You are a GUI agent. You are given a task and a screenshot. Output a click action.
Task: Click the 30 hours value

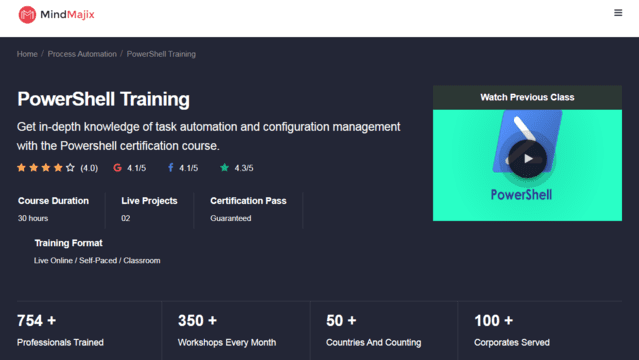pos(33,219)
